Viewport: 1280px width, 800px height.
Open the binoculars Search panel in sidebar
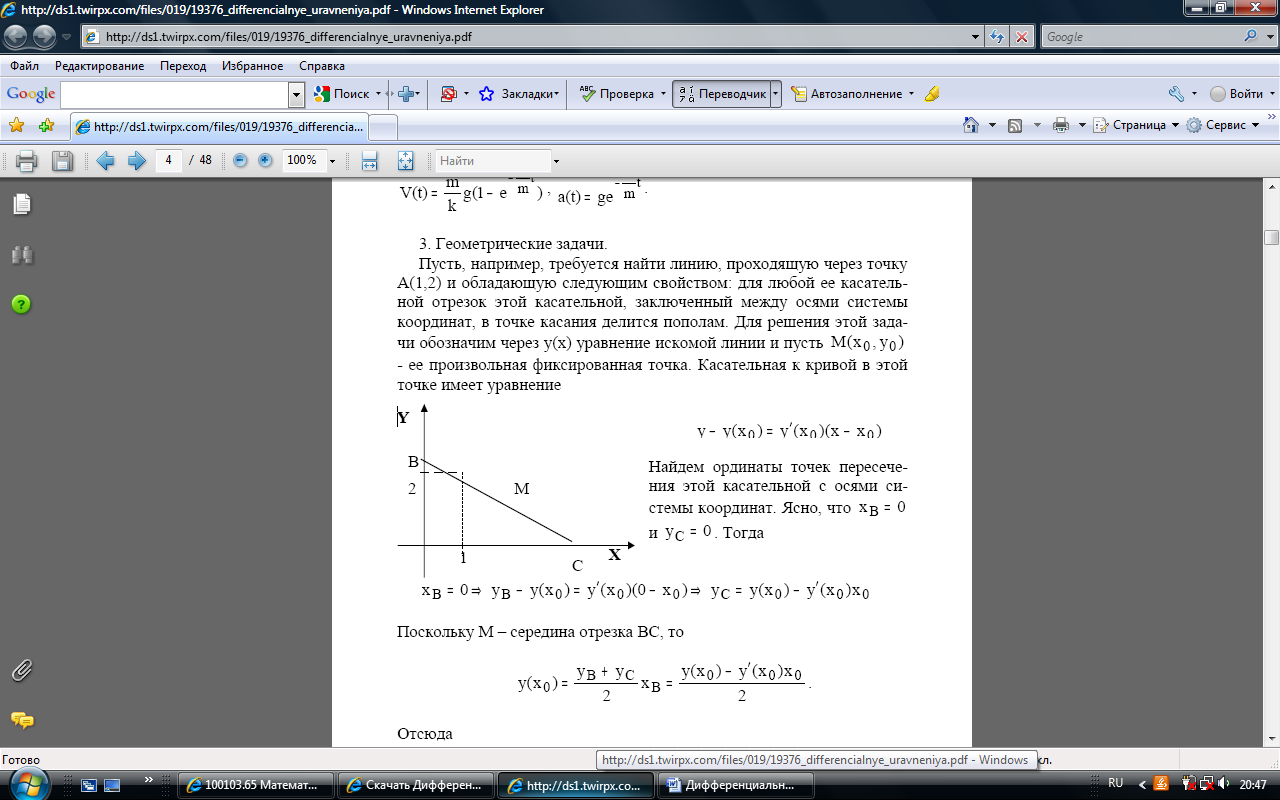click(22, 255)
